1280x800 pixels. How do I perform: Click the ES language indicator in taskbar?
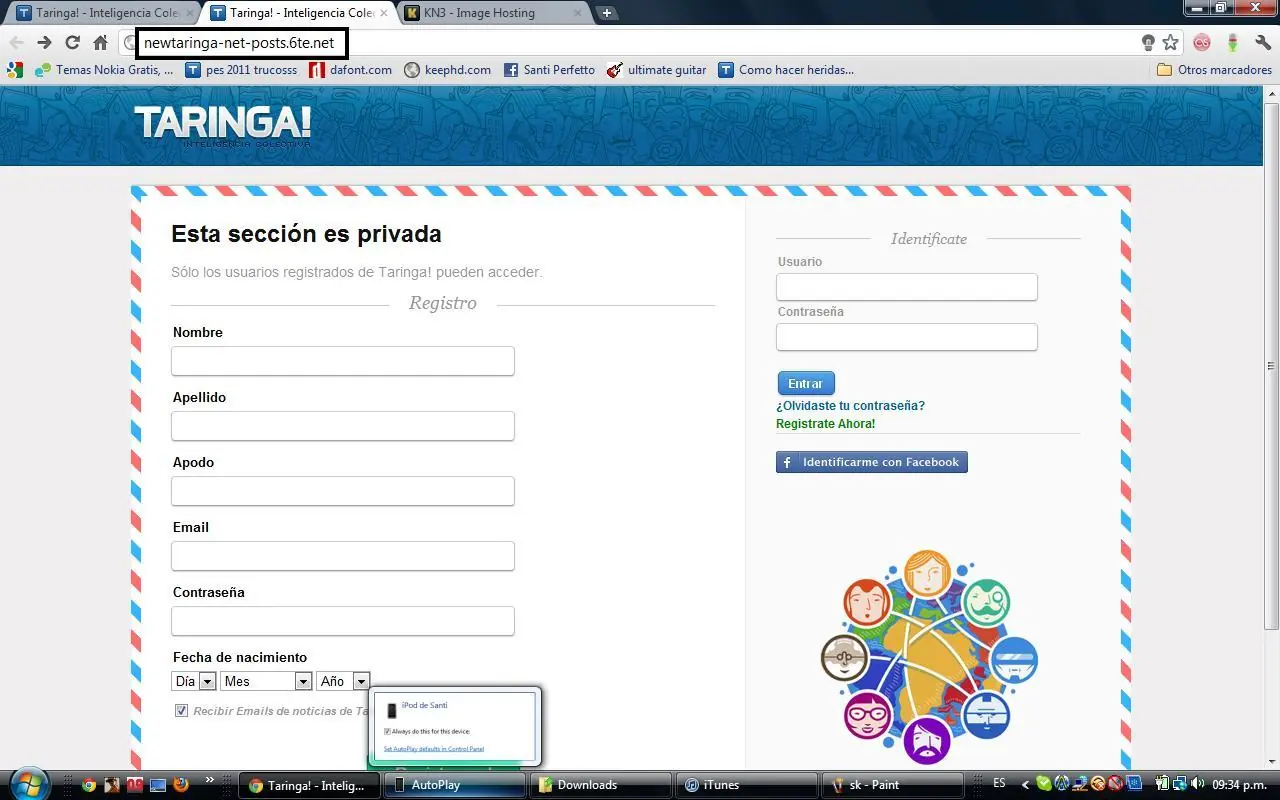click(999, 783)
